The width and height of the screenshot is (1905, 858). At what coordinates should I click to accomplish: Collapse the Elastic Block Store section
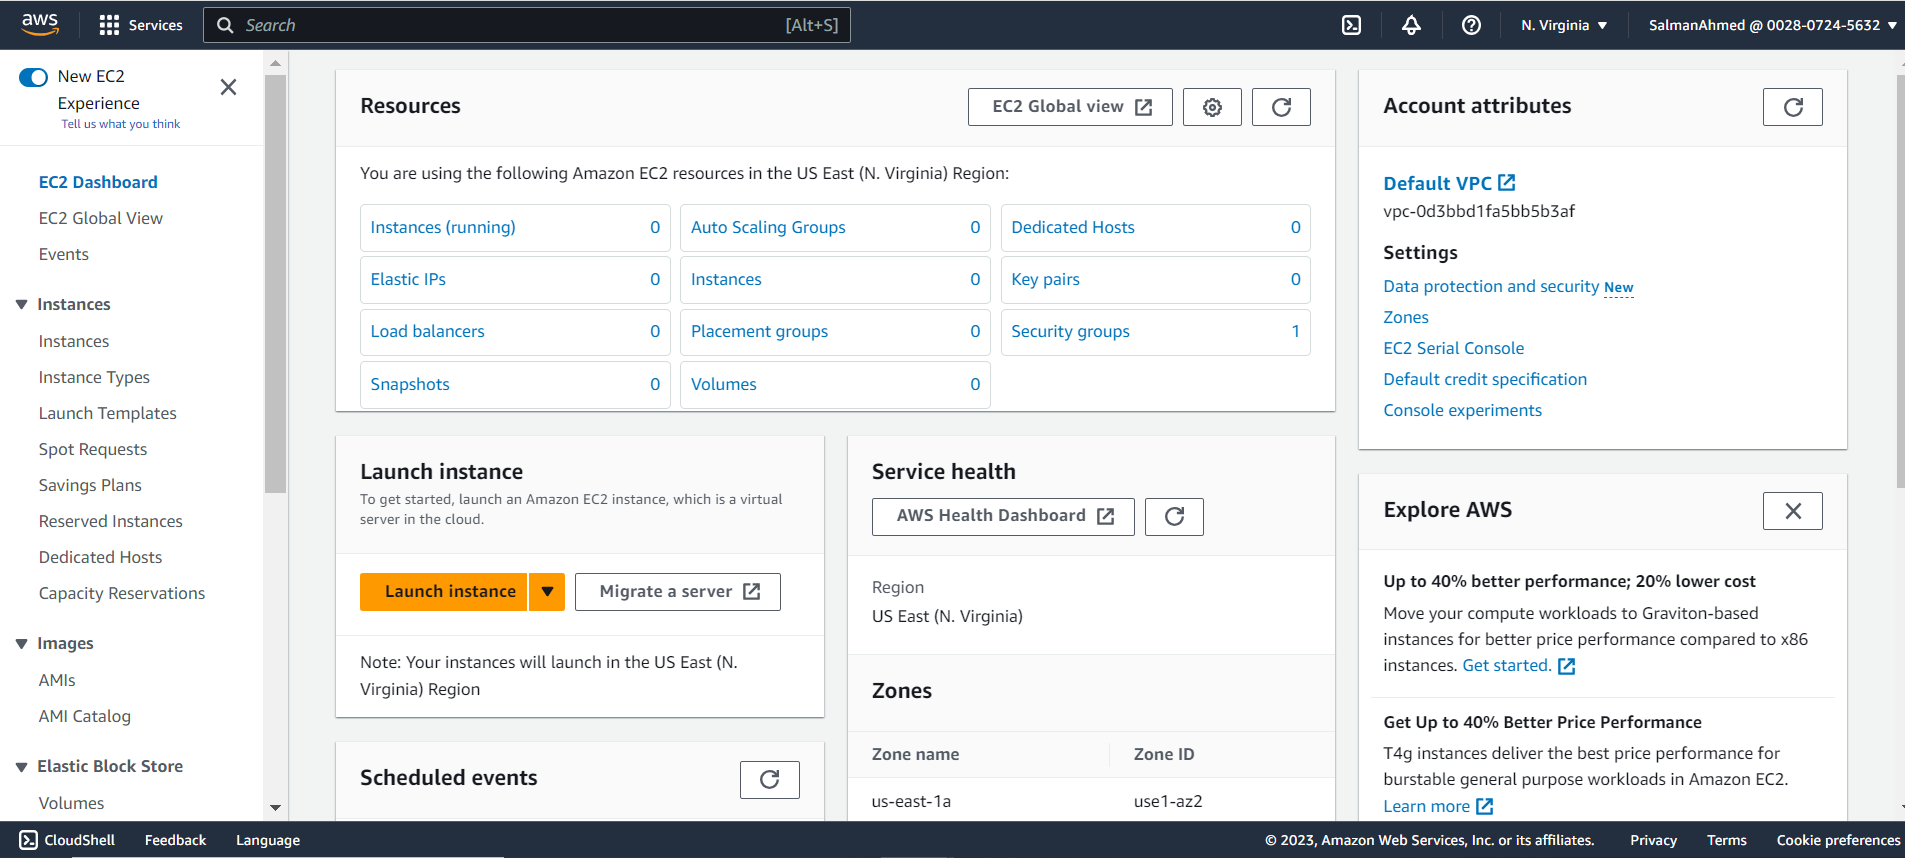coord(22,766)
